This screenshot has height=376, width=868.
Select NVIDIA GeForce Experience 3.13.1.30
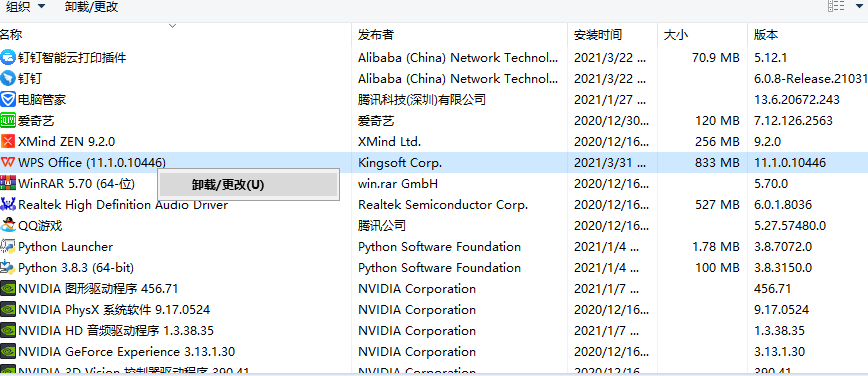(126, 352)
